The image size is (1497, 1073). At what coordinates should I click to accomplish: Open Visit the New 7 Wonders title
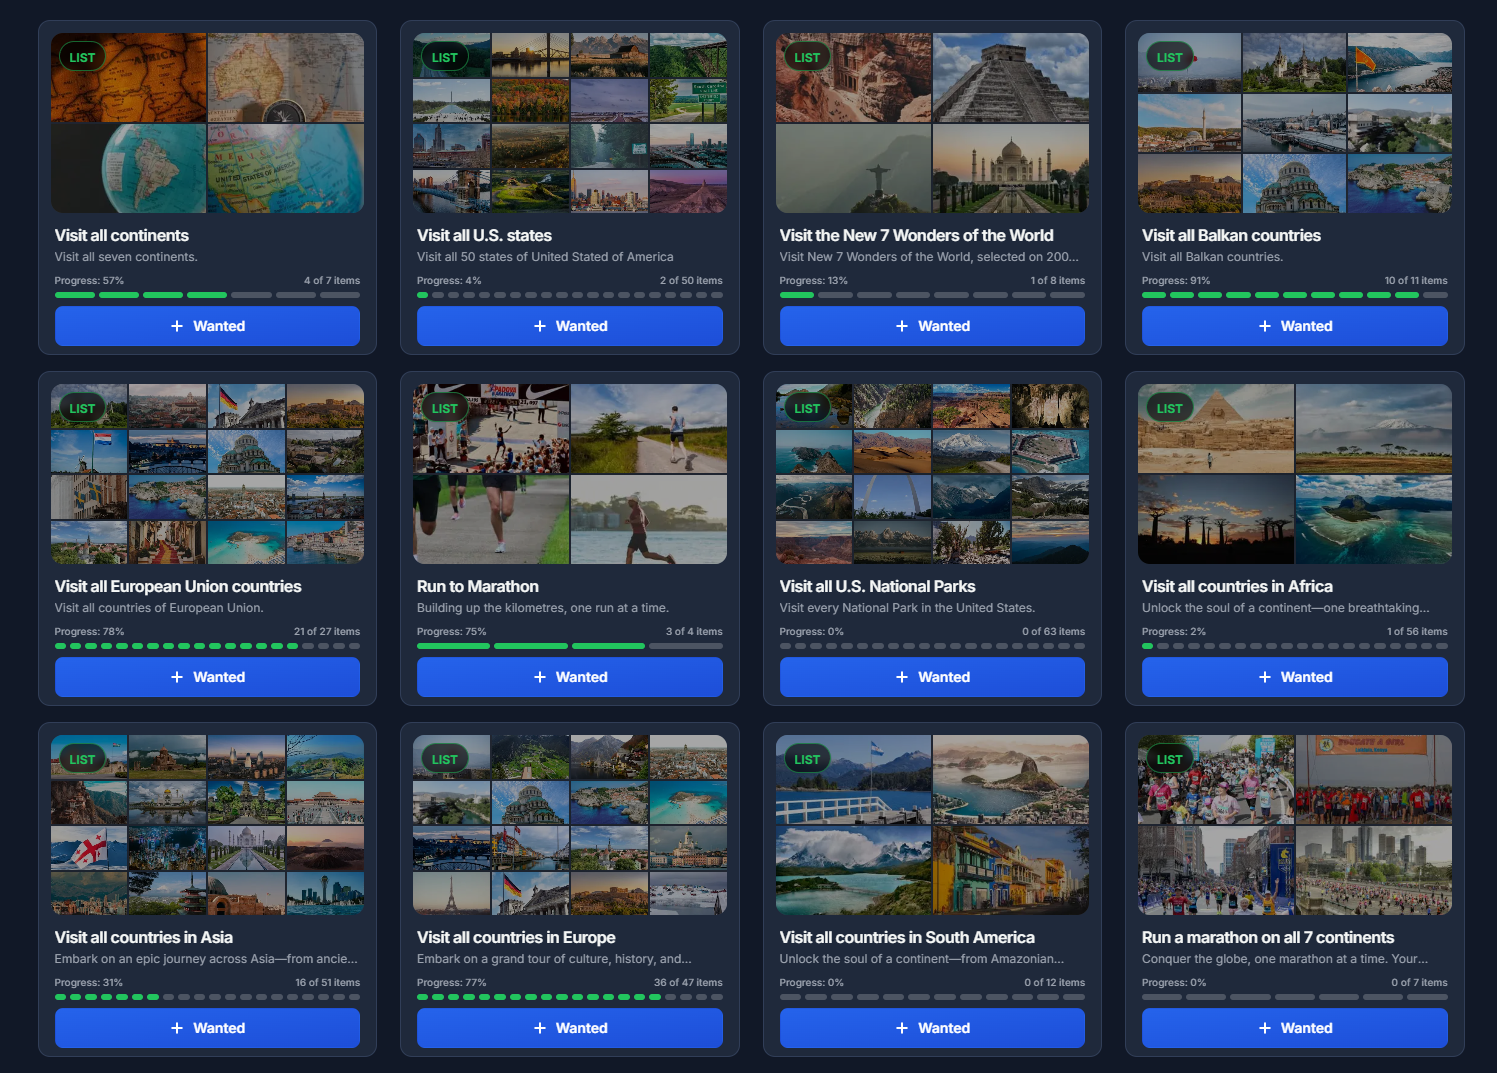[916, 236]
